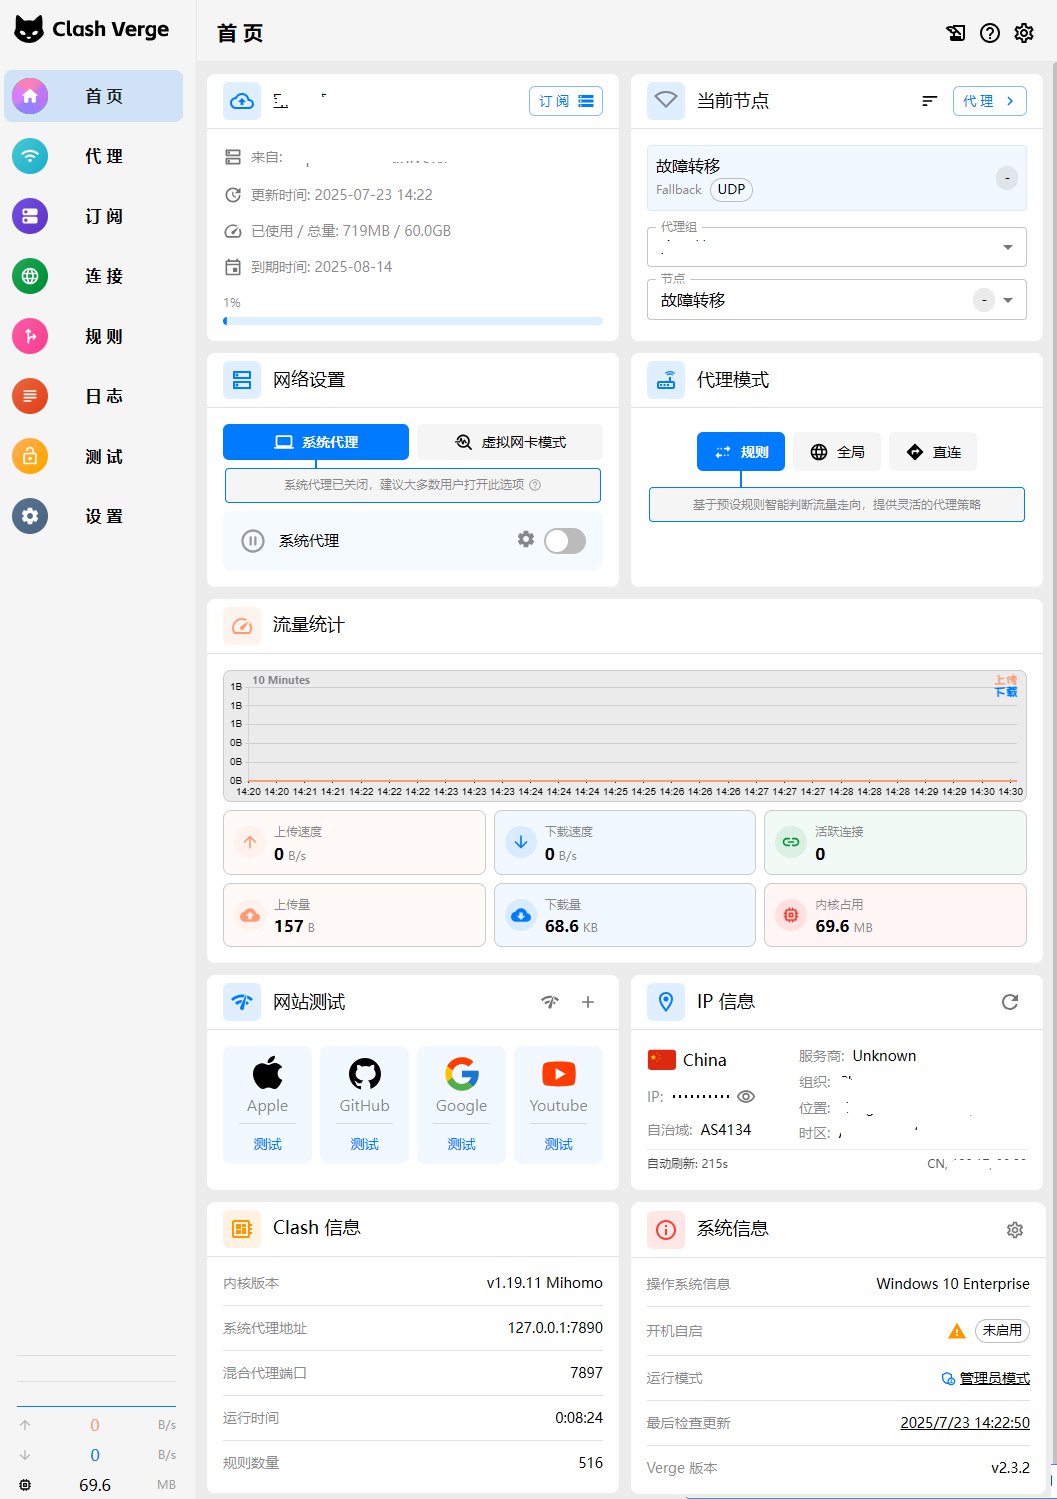Click the 管理员模式 link
The width and height of the screenshot is (1057, 1499).
click(994, 1378)
